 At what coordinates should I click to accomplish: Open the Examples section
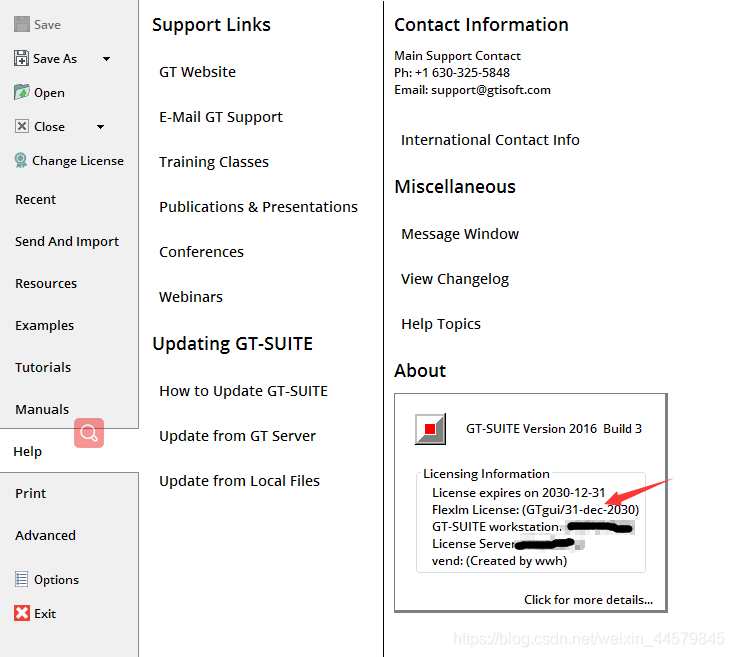(45, 326)
